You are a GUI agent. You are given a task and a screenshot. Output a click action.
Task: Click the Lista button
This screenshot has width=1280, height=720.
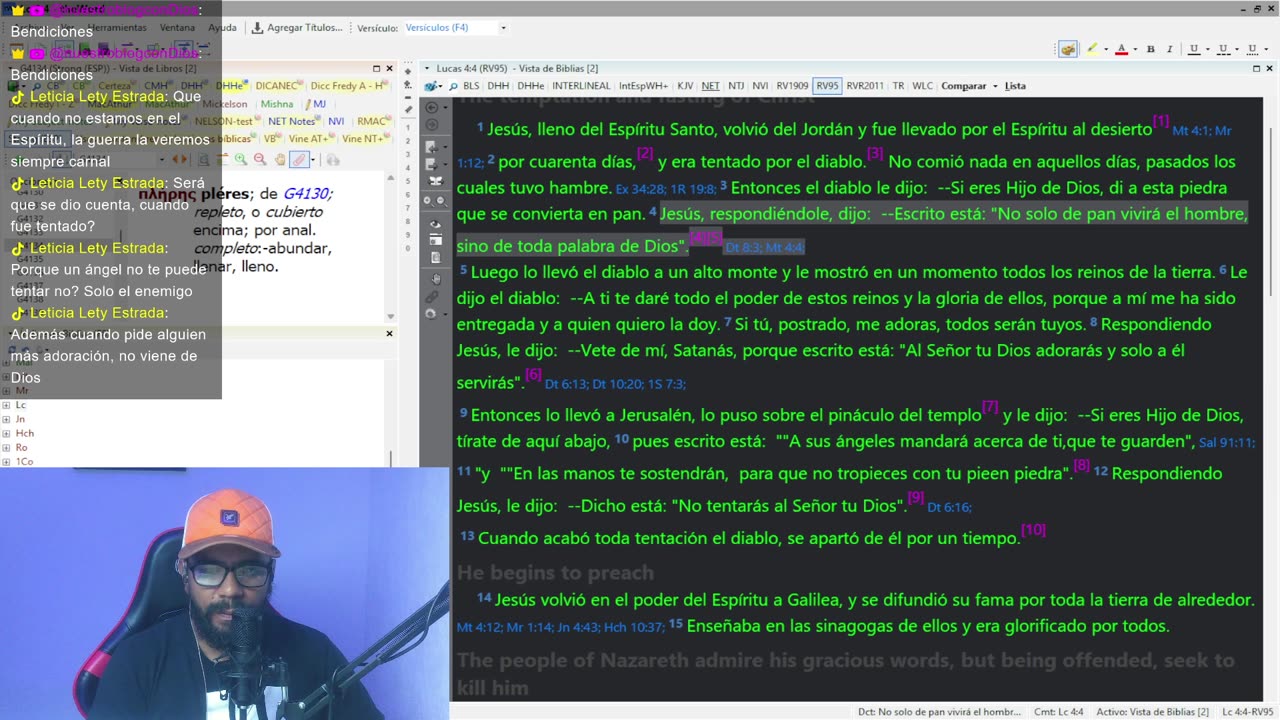1015,86
